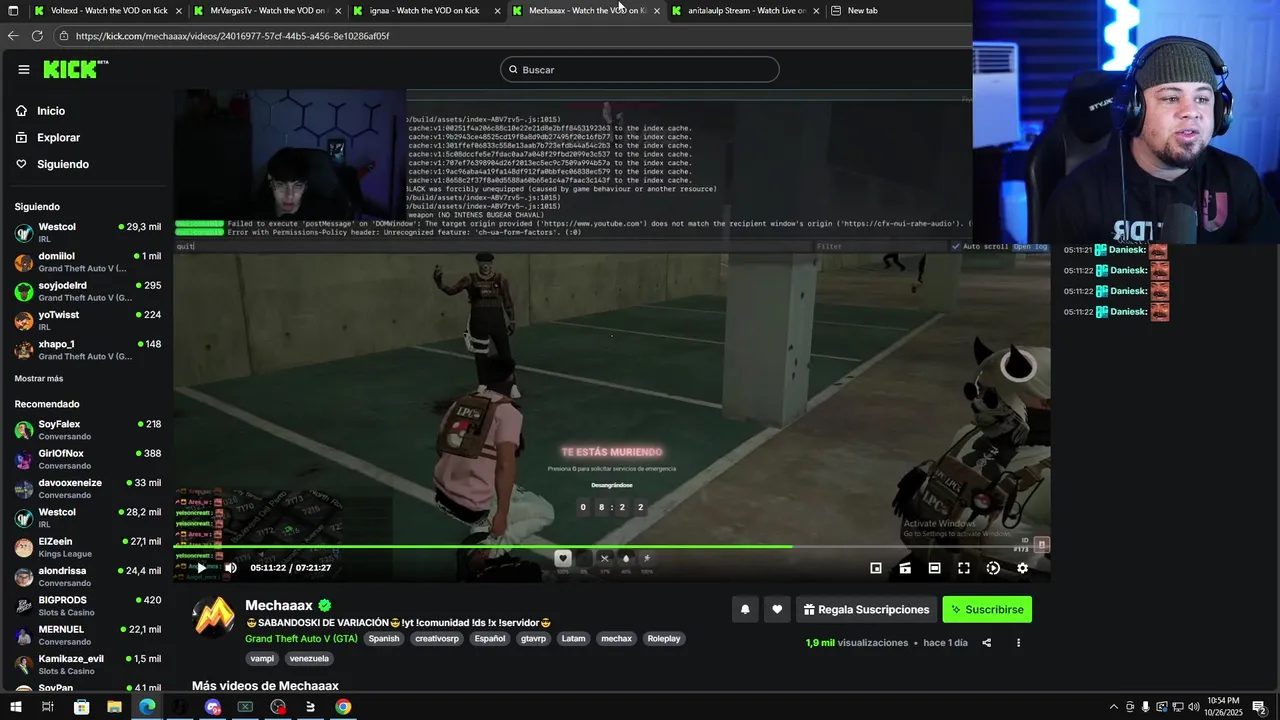Click the Mechaaax channel name
This screenshot has height=720, width=1280.
coord(279,606)
